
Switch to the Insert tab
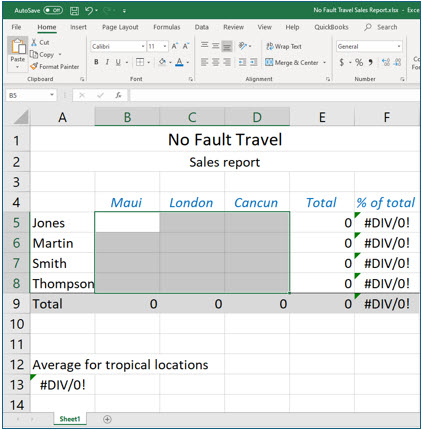pyautogui.click(x=78, y=27)
